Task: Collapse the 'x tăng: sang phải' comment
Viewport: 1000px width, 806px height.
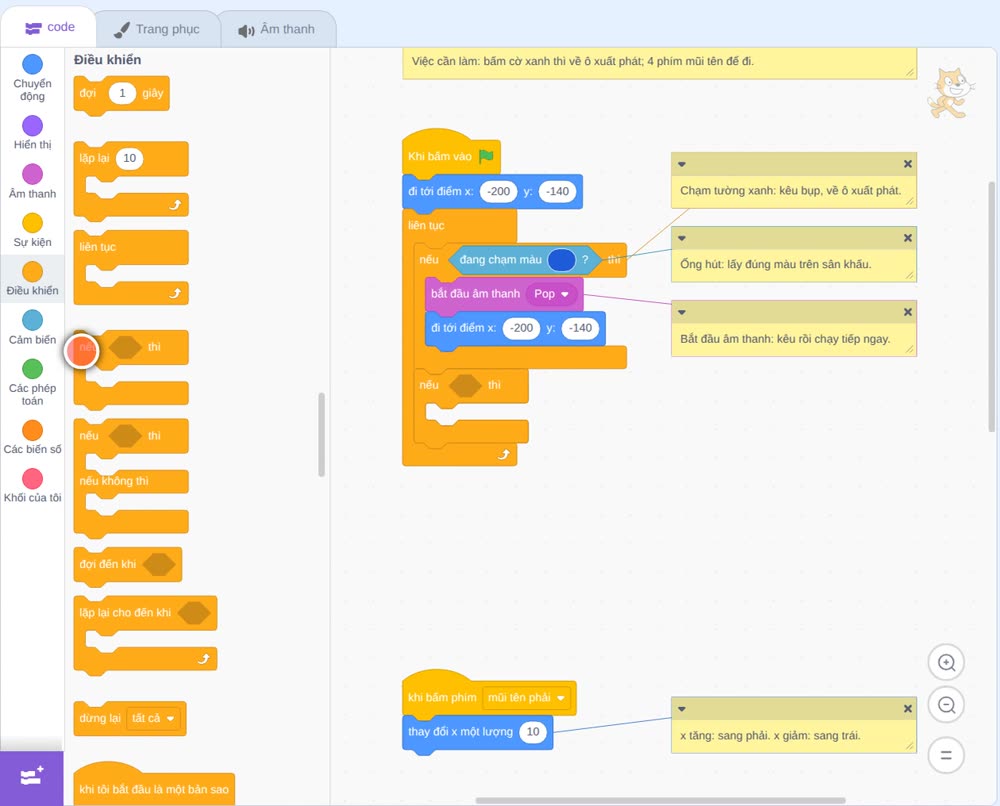Action: (x=682, y=708)
